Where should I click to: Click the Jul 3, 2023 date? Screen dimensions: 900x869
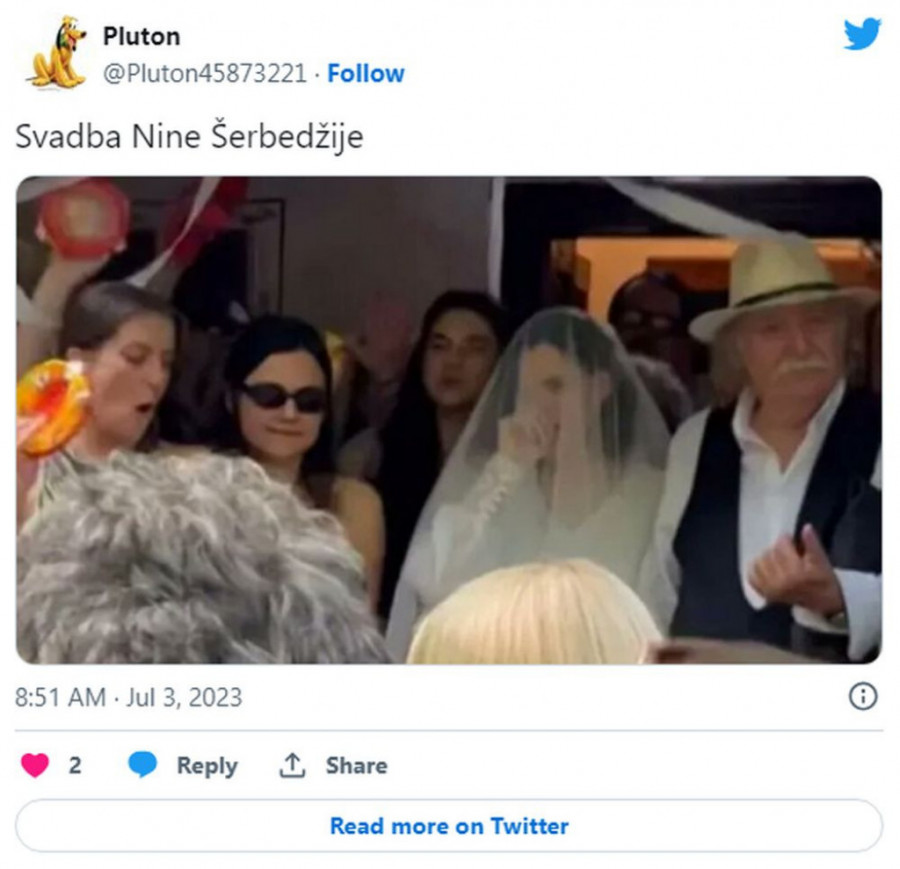tap(184, 697)
